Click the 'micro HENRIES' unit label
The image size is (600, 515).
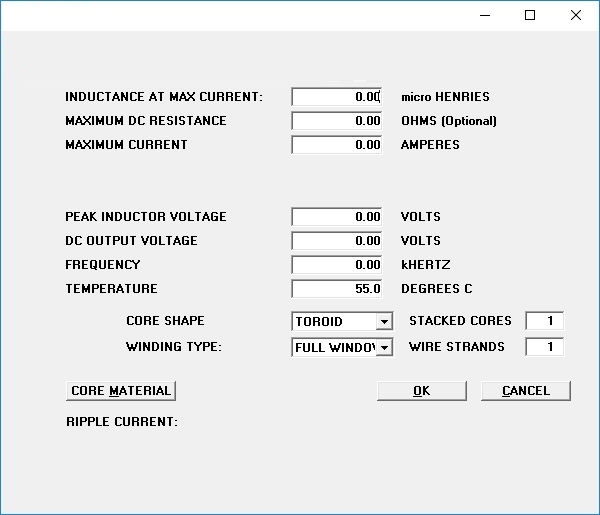point(445,97)
